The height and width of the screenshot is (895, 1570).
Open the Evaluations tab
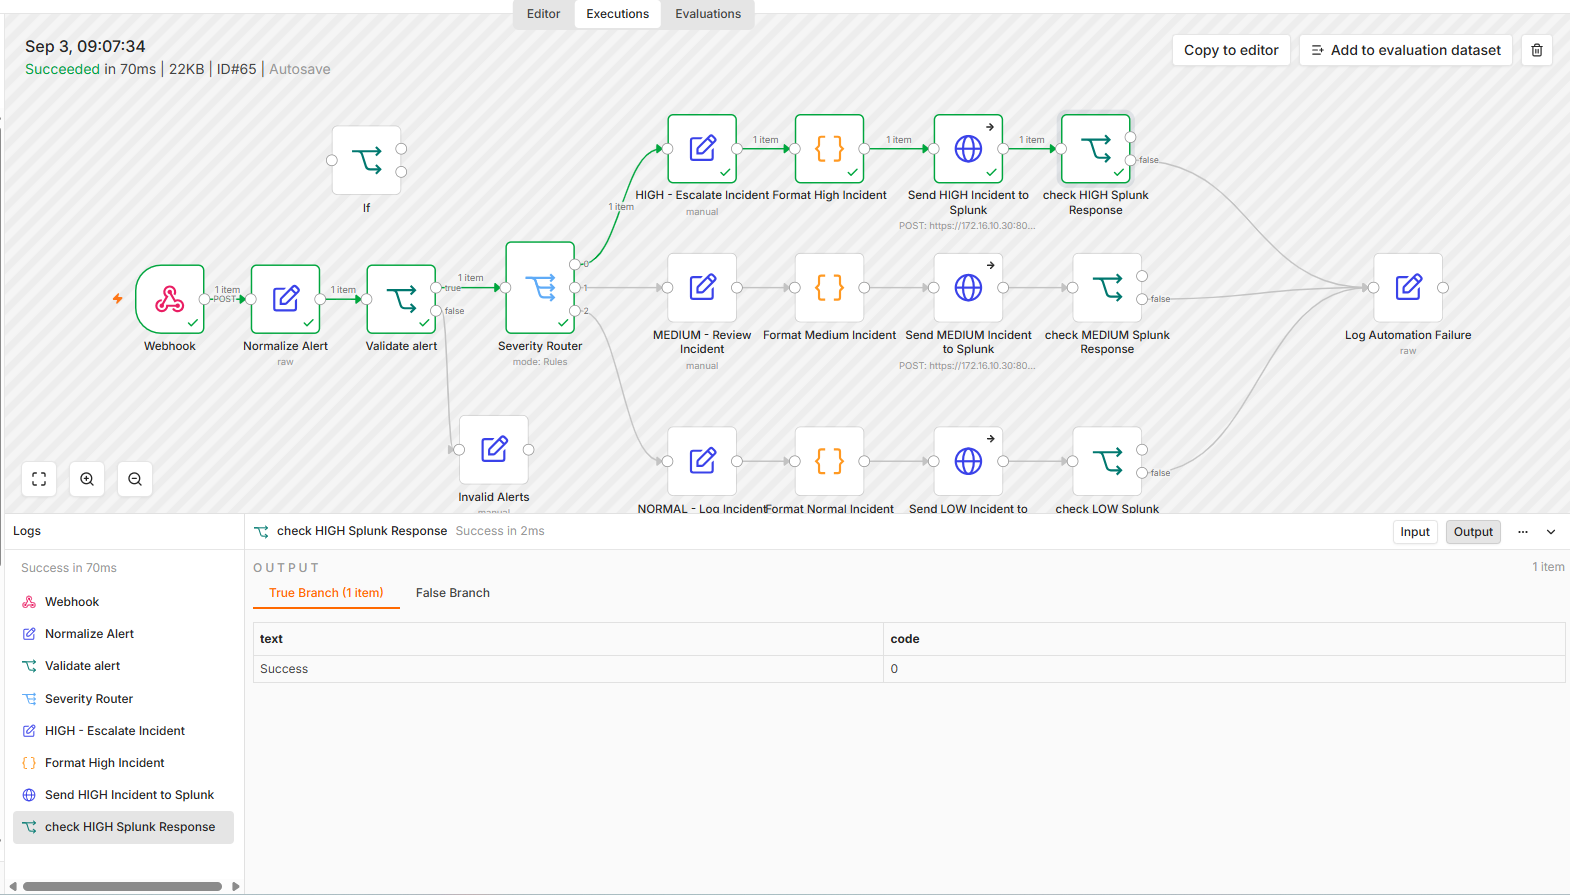coord(708,14)
